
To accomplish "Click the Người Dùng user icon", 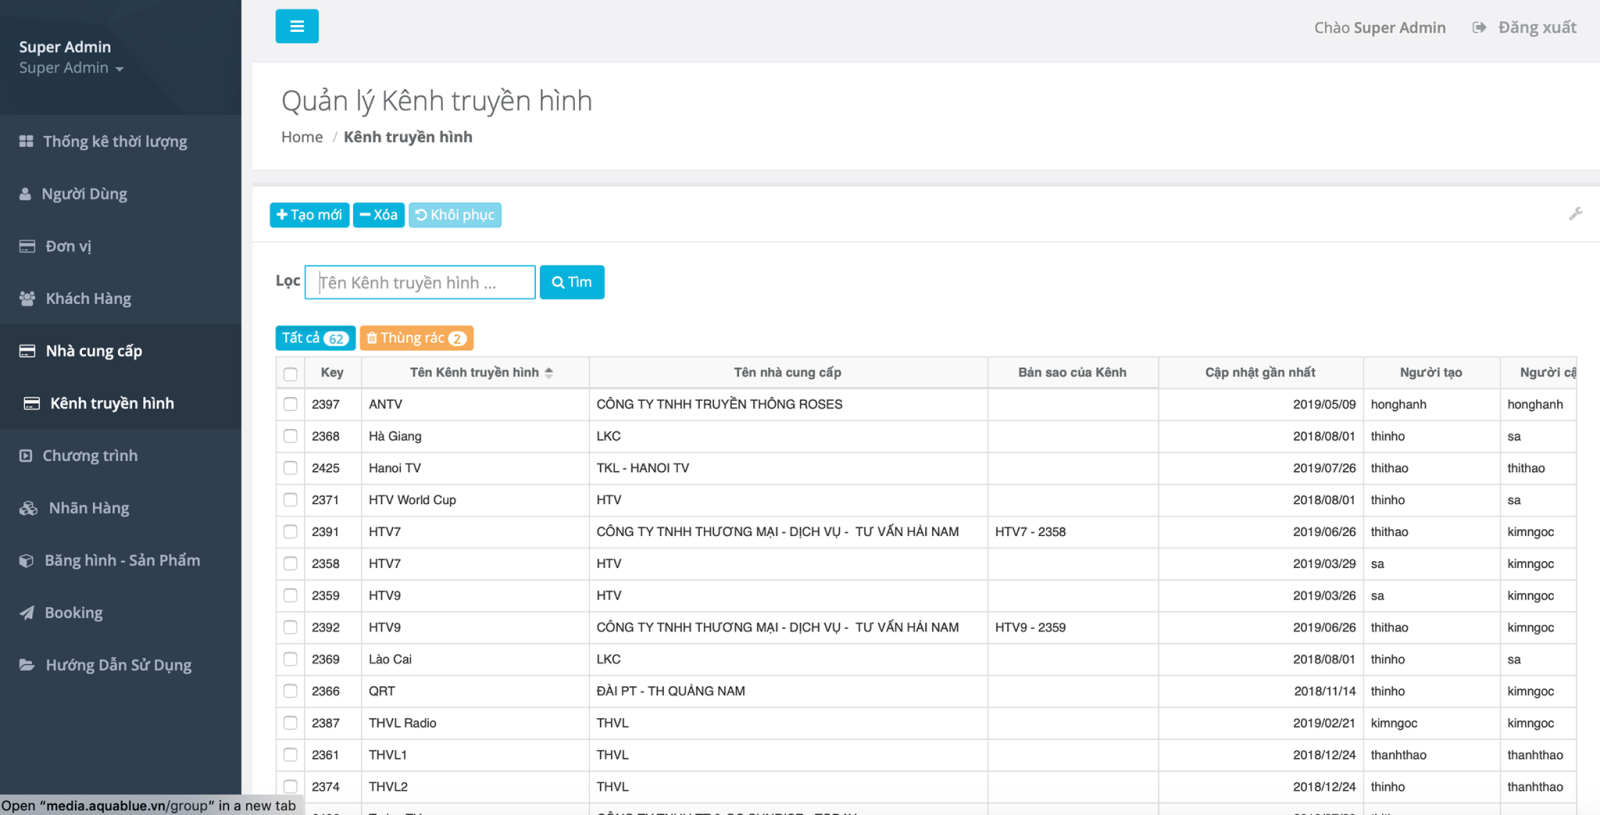I will [x=25, y=194].
